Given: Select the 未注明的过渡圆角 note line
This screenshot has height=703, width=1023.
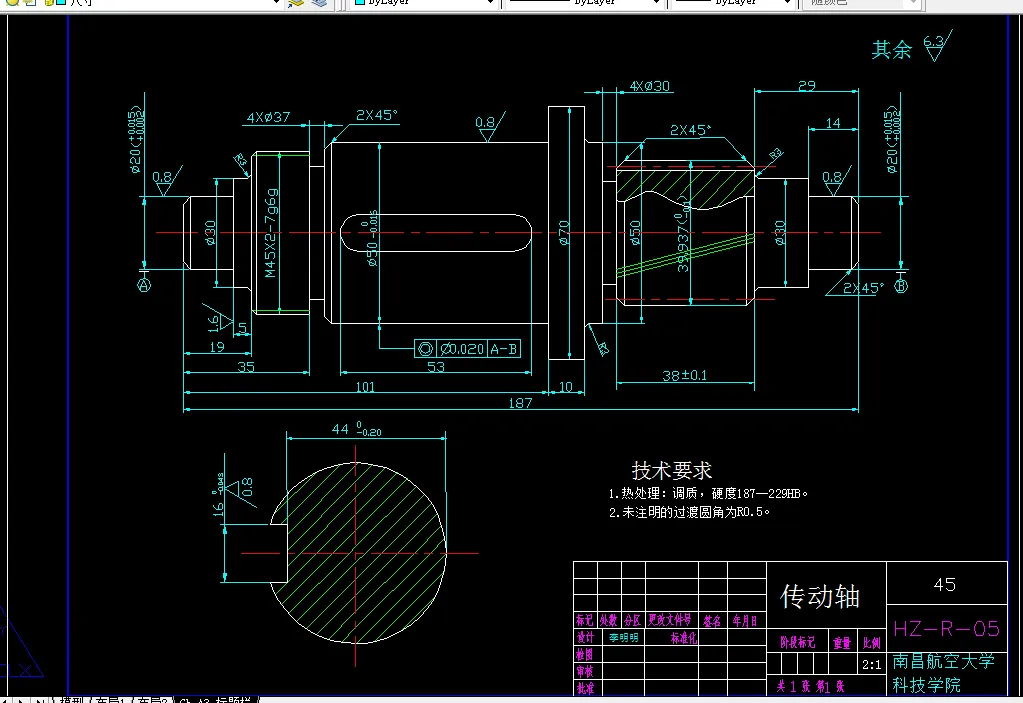Looking at the screenshot, I should (689, 513).
